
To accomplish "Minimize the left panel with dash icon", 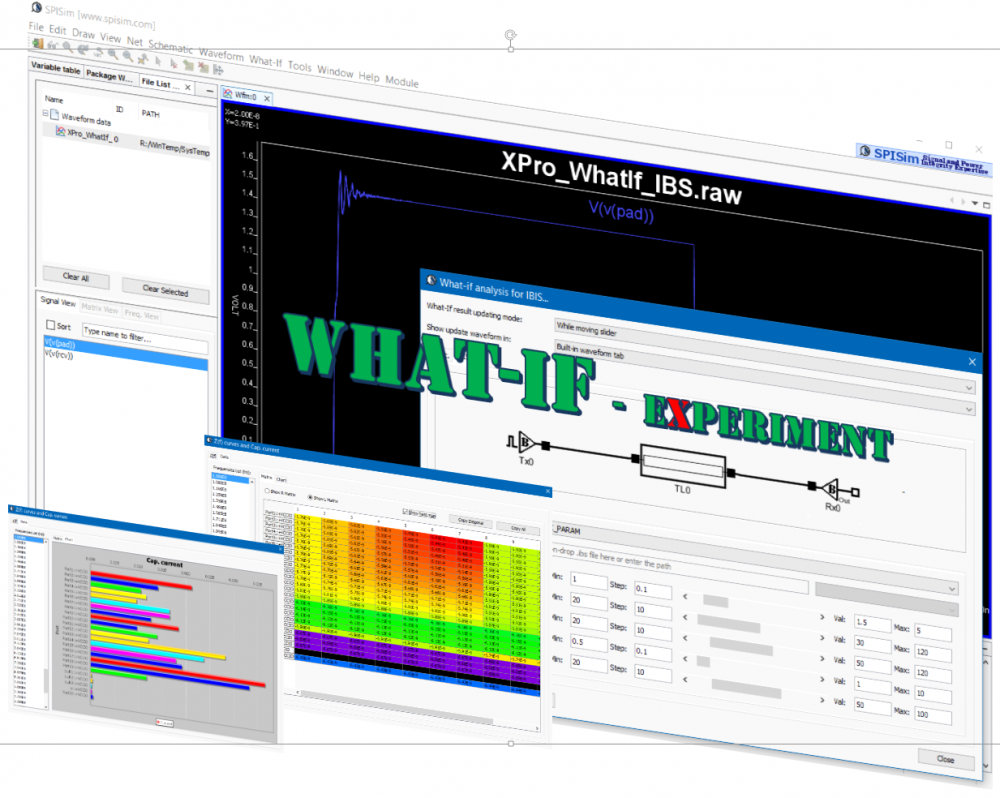I will (x=211, y=90).
